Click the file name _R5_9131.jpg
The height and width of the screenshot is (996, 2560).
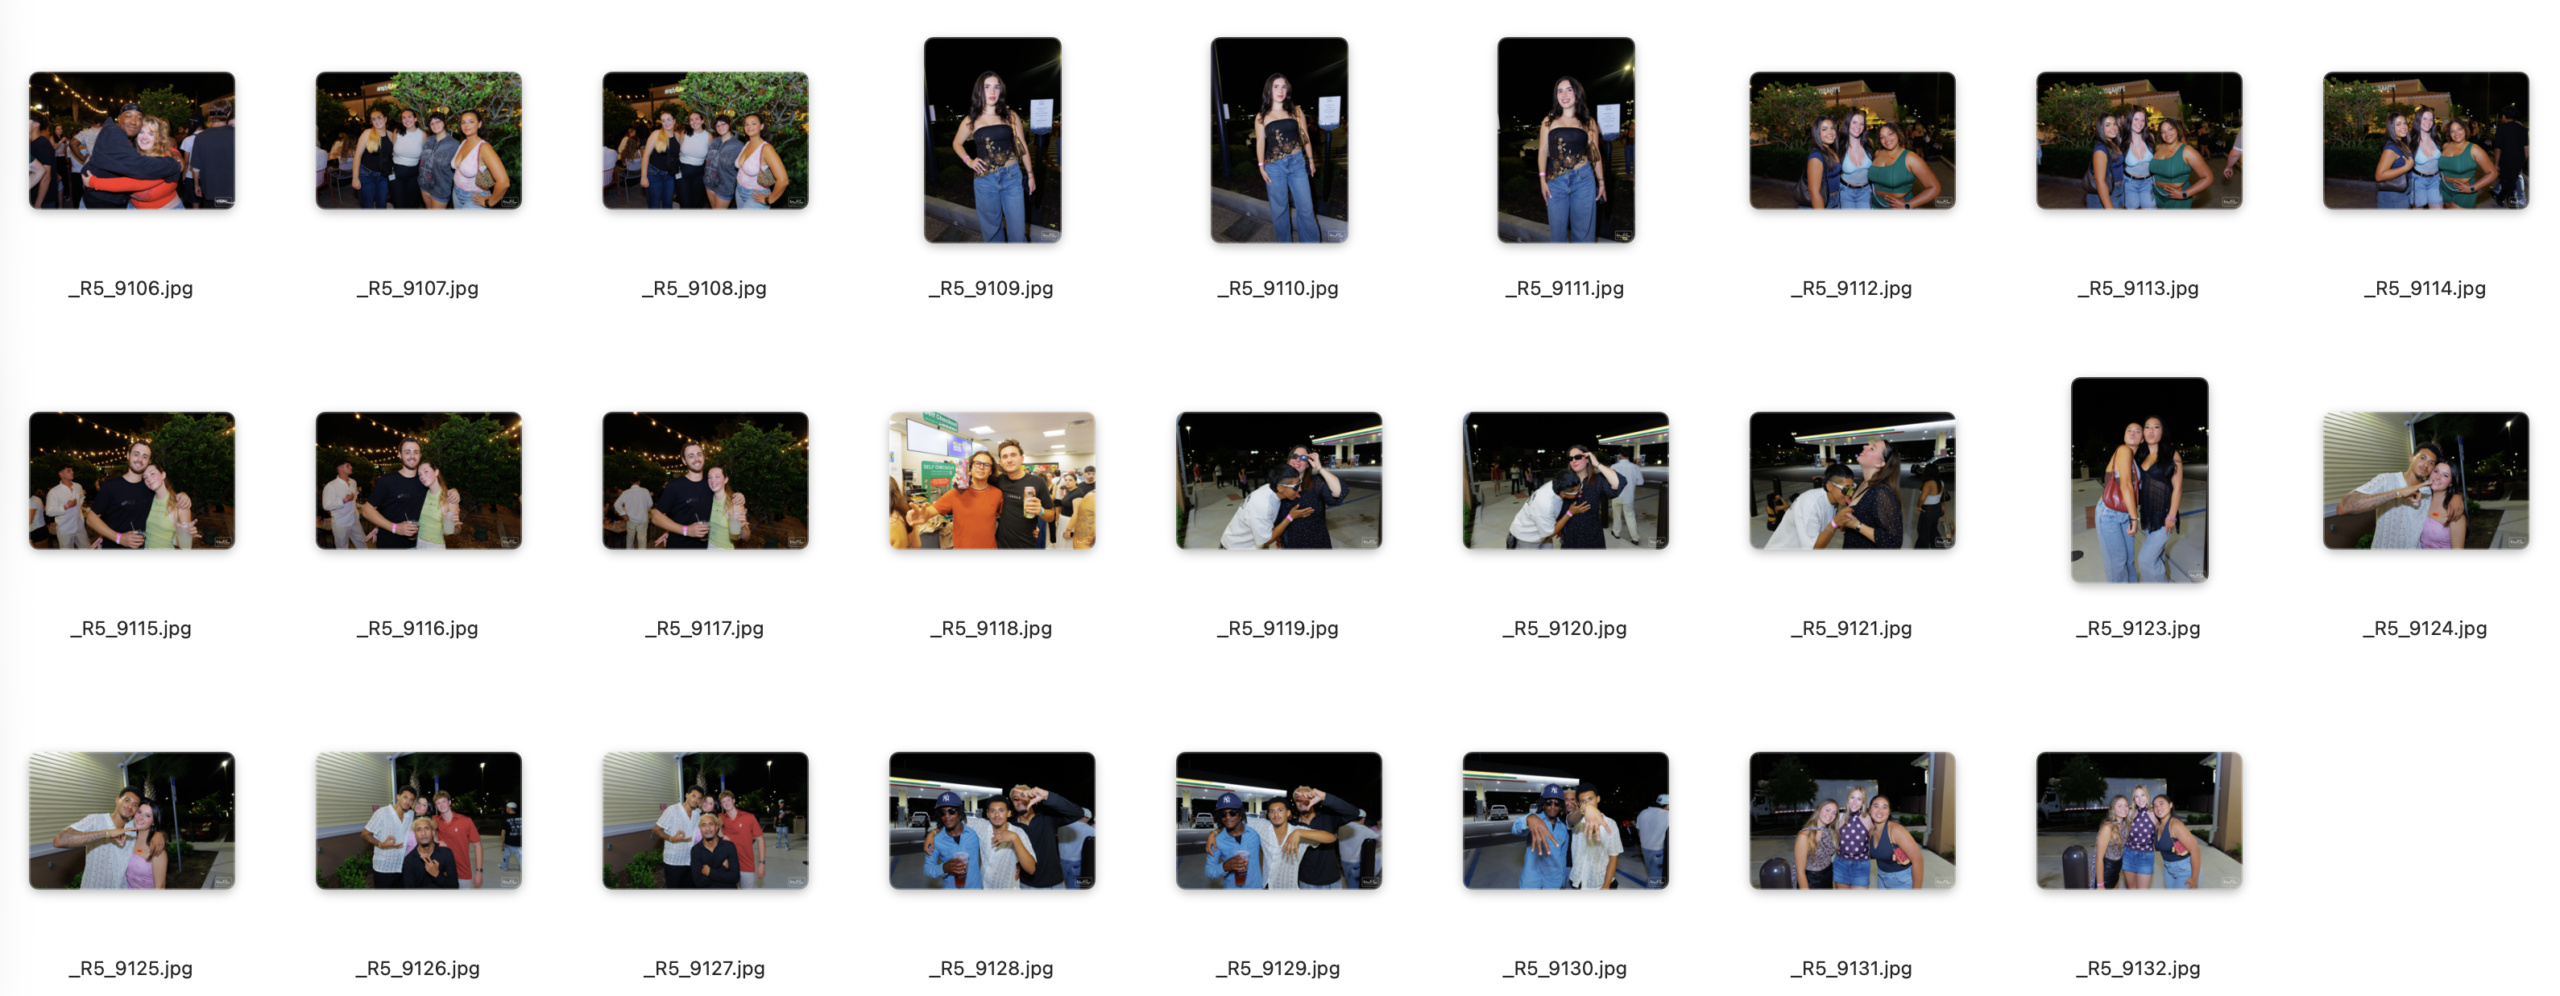coord(1852,969)
